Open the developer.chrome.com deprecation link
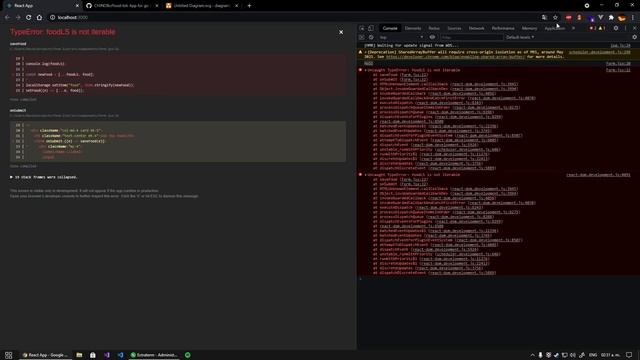Viewport: 640px width, 360px height. pos(456,57)
